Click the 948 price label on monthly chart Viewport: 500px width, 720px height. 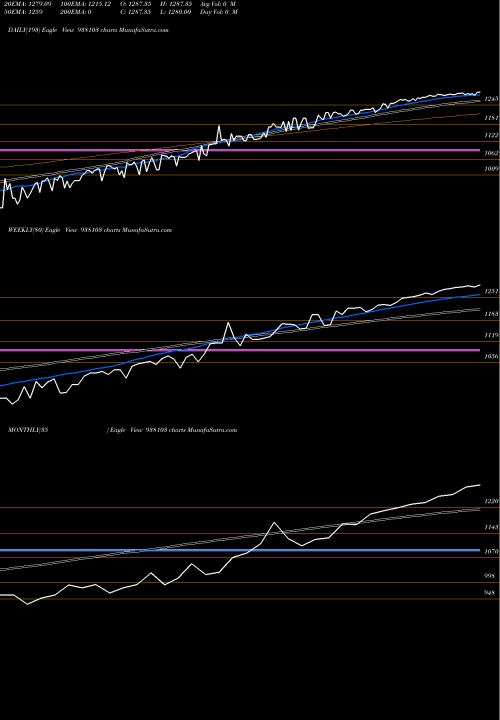tap(489, 593)
